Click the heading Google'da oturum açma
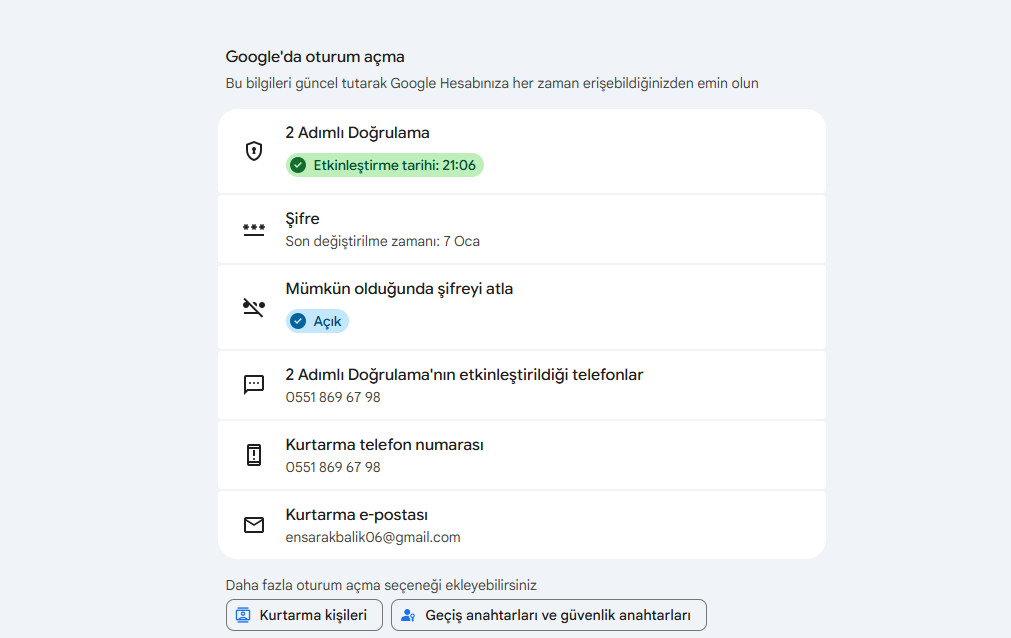 [x=315, y=57]
